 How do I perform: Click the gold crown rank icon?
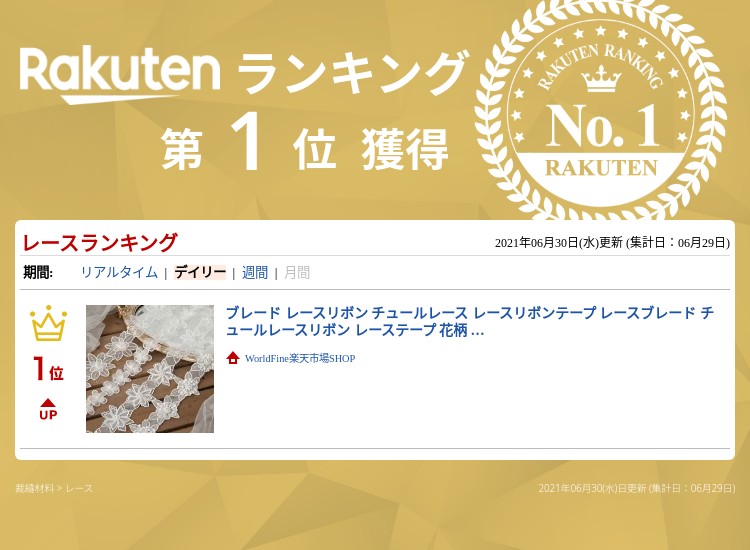48,323
